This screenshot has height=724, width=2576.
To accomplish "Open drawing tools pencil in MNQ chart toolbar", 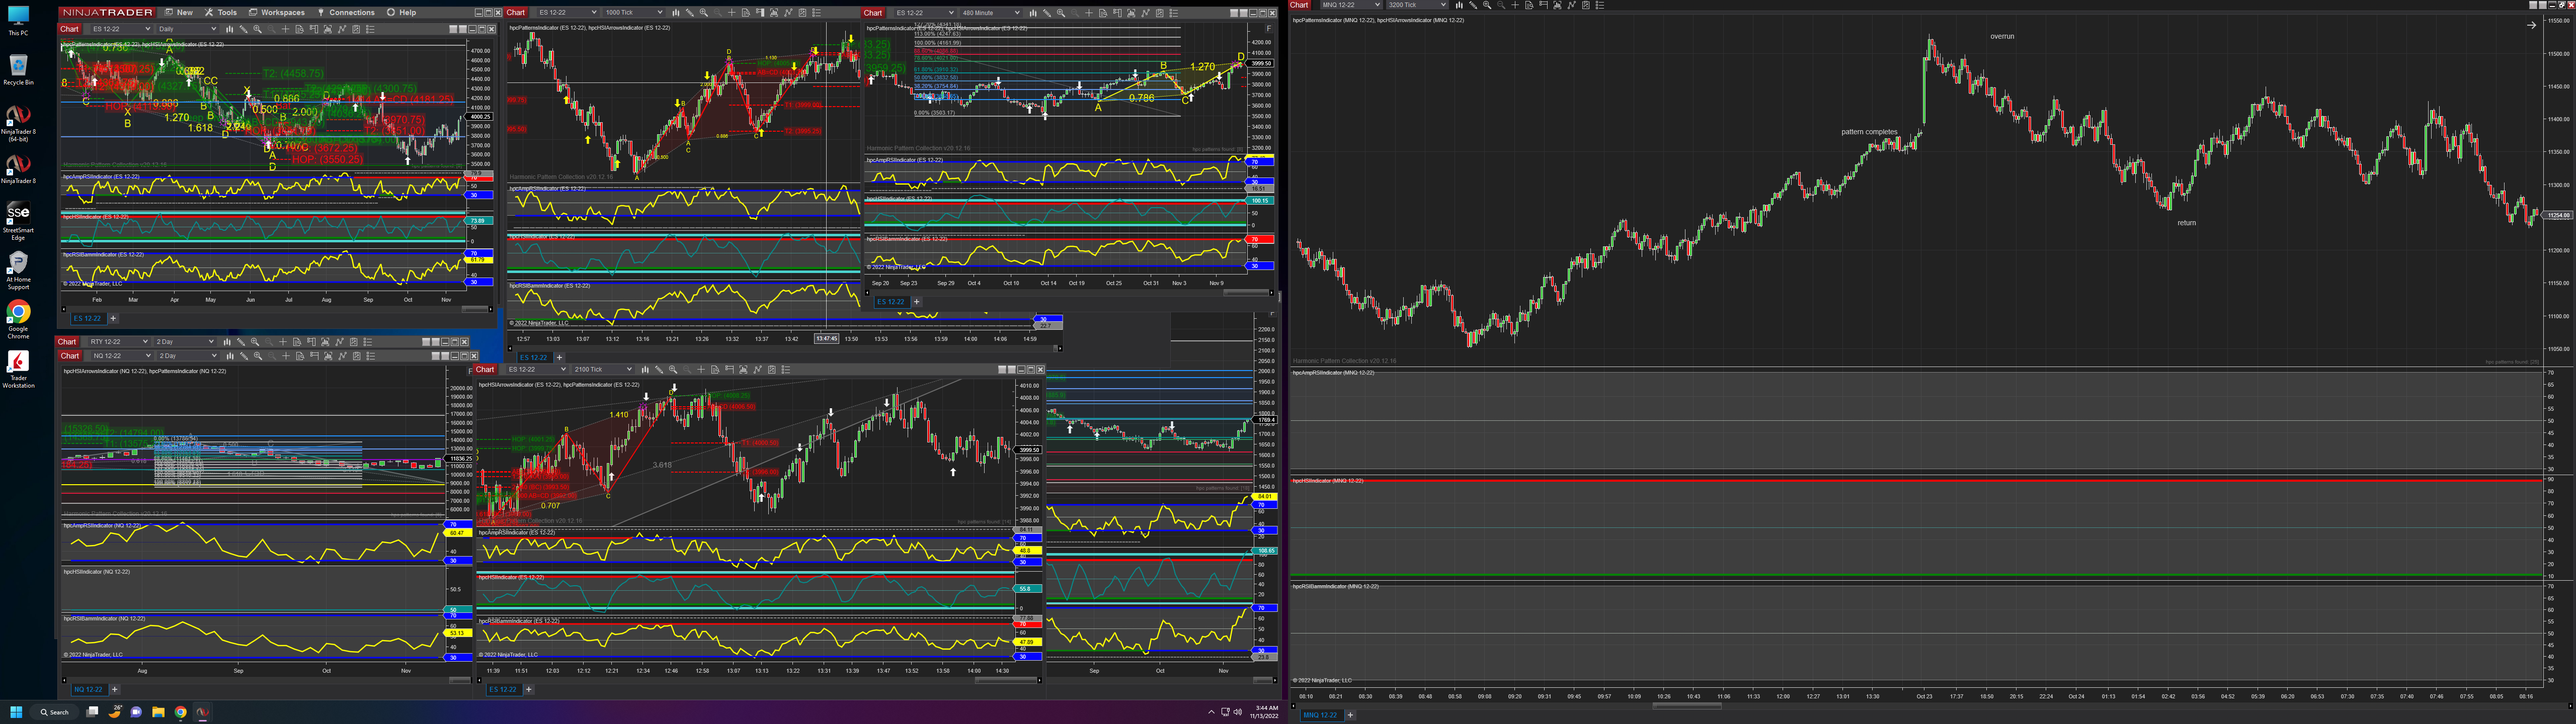I will 1473,5.
